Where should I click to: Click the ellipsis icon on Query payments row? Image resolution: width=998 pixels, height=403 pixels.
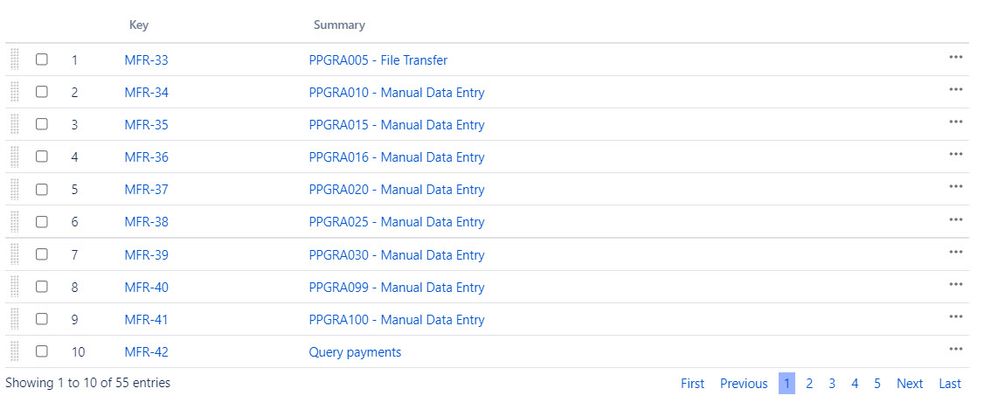(x=955, y=349)
